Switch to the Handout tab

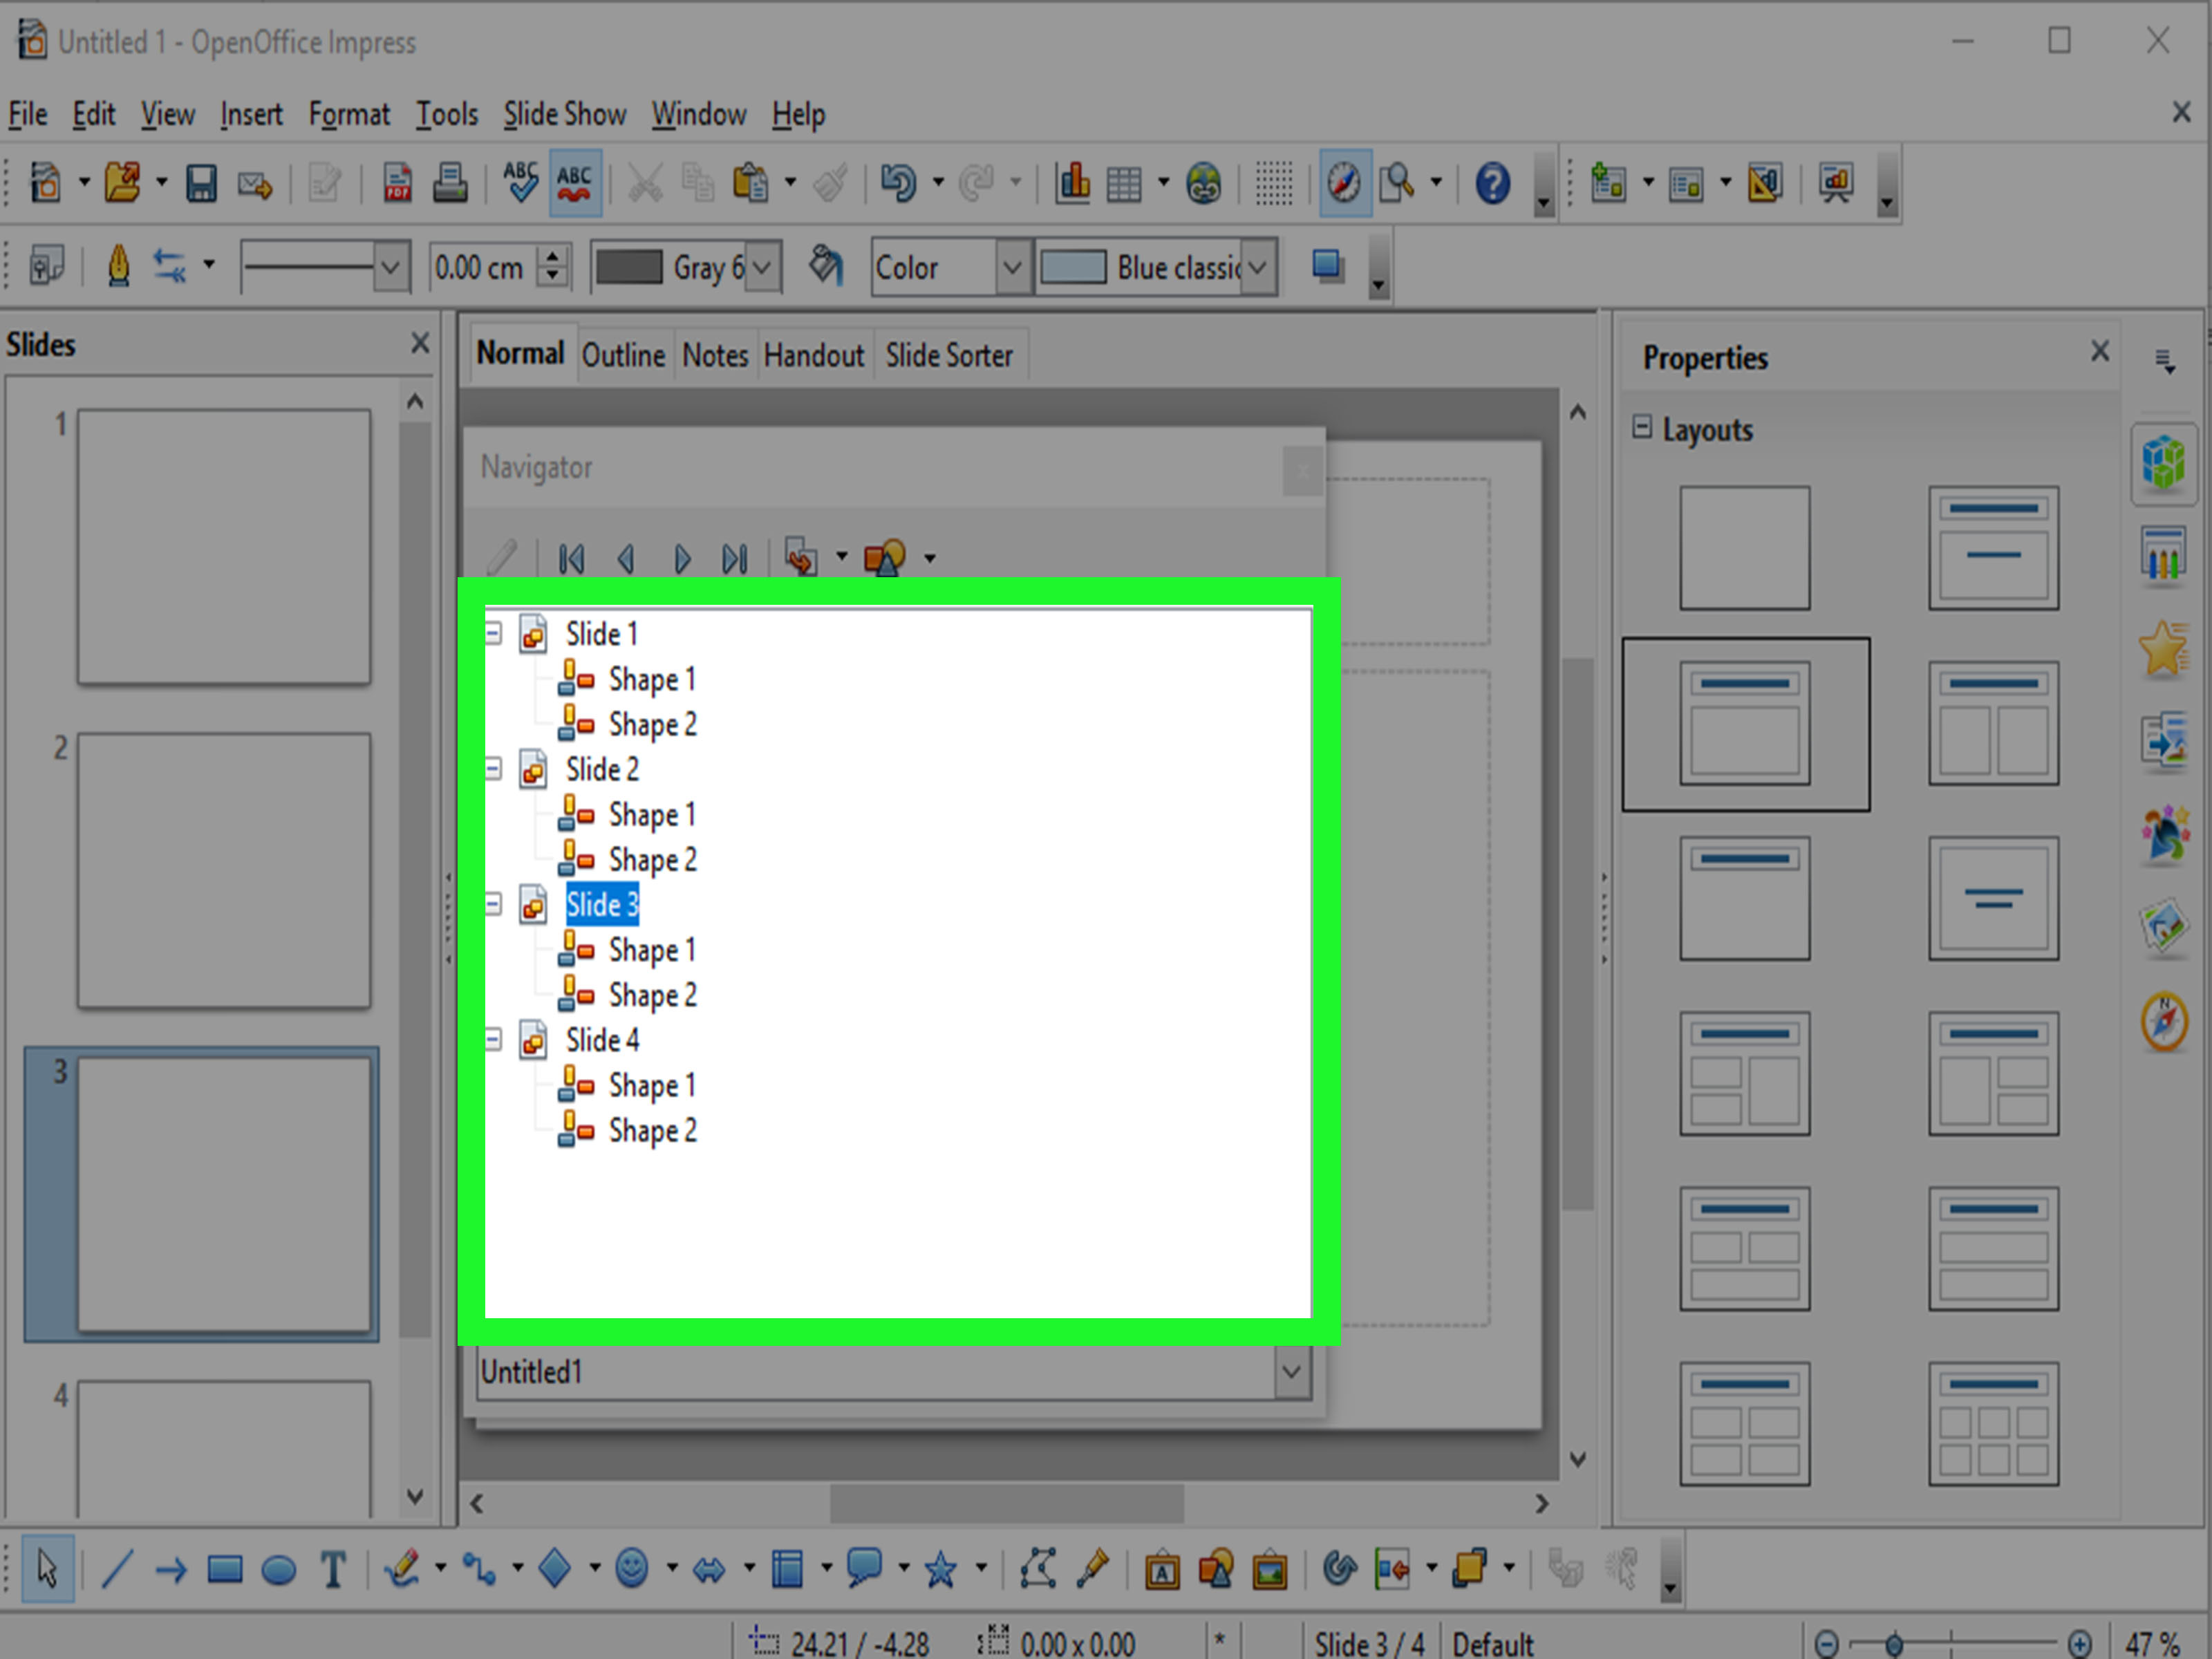[x=814, y=355]
